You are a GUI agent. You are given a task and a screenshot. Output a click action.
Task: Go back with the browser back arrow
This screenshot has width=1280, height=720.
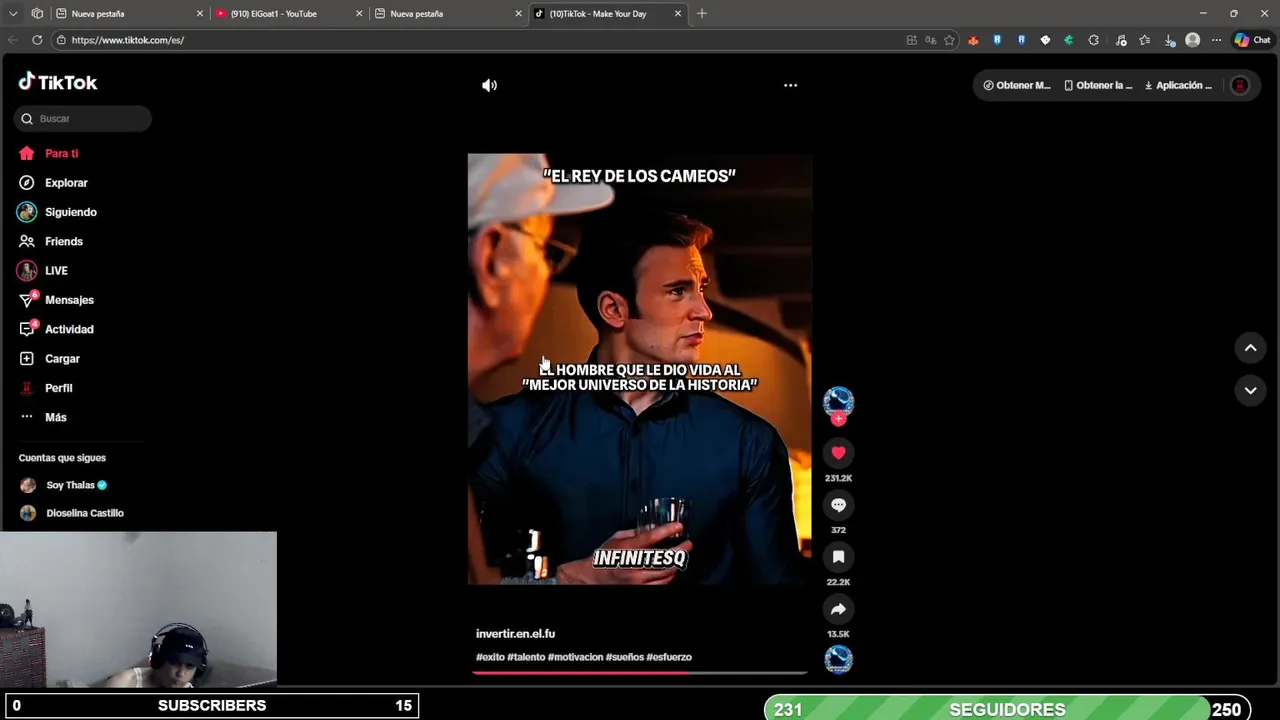click(x=13, y=40)
